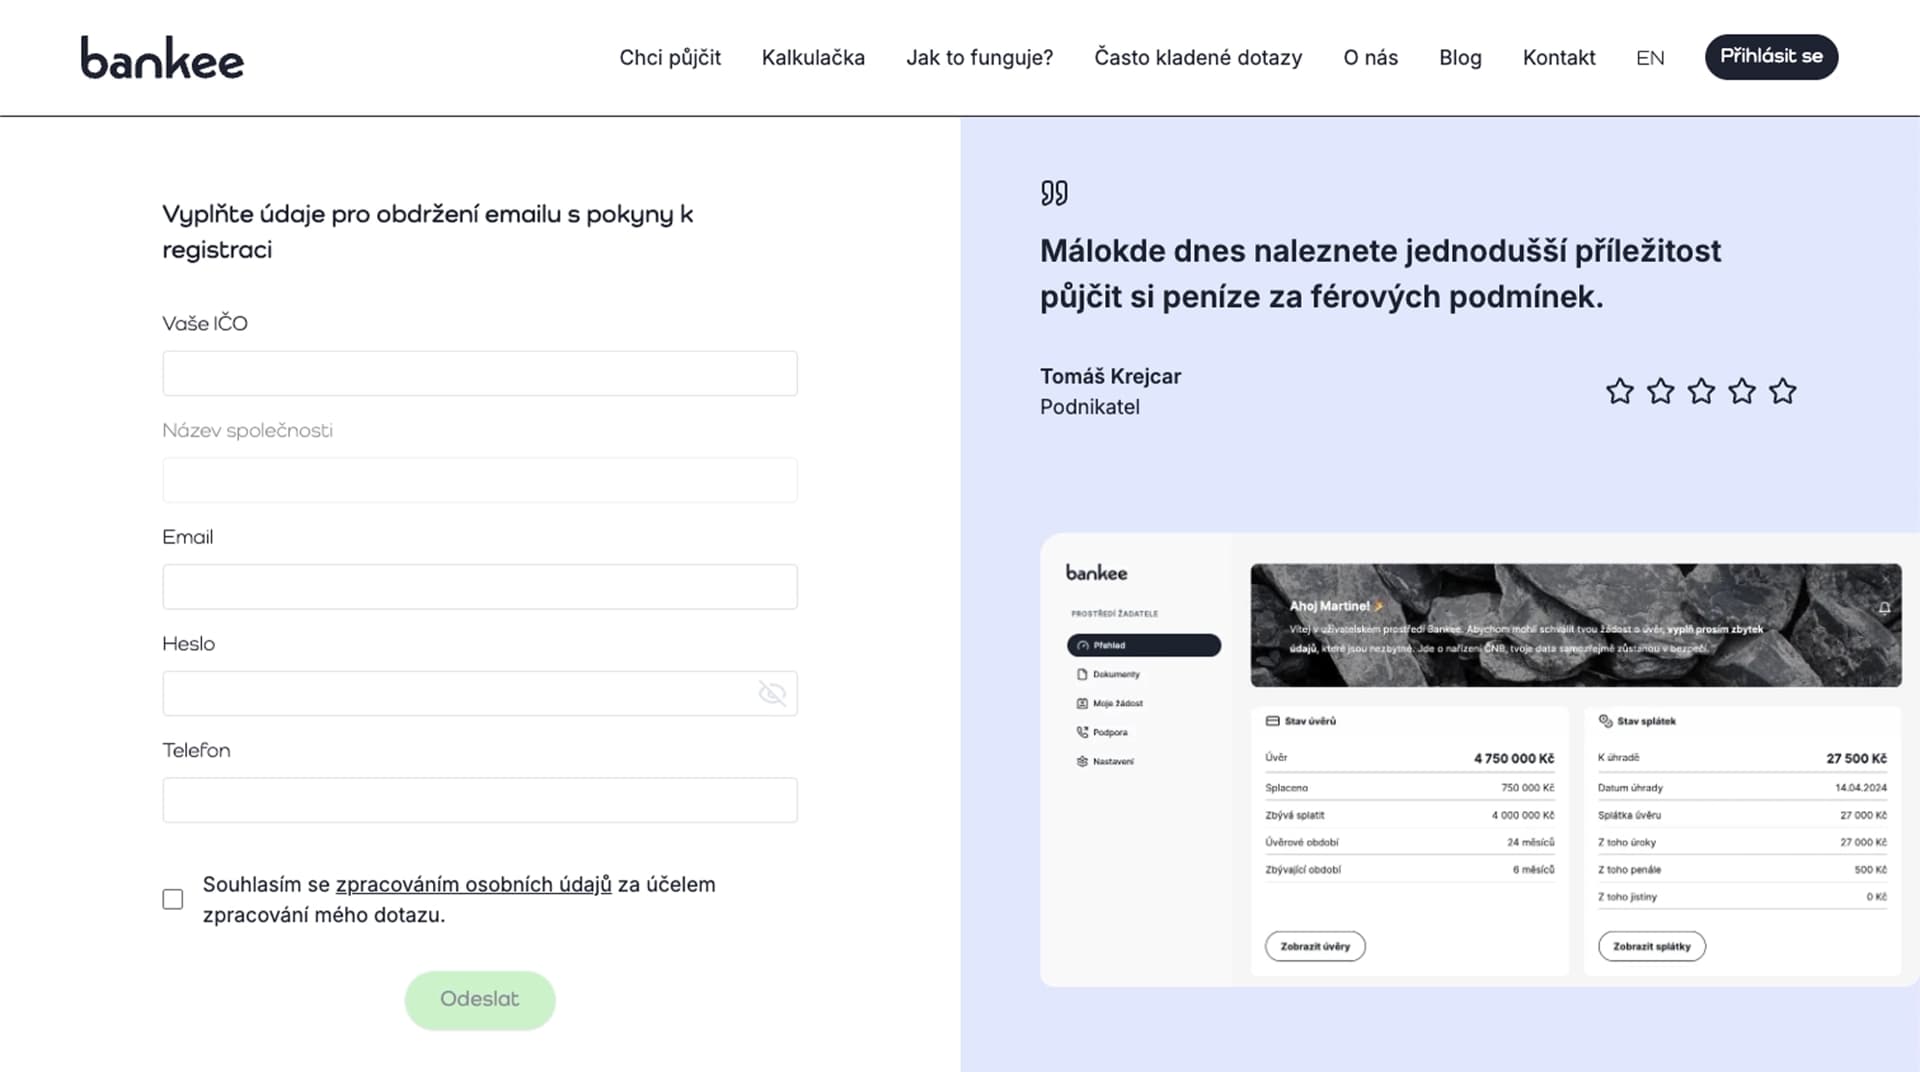This screenshot has width=1920, height=1072.
Task: Select Nastavení in dashboard preview sidebar
Action: [1112, 761]
